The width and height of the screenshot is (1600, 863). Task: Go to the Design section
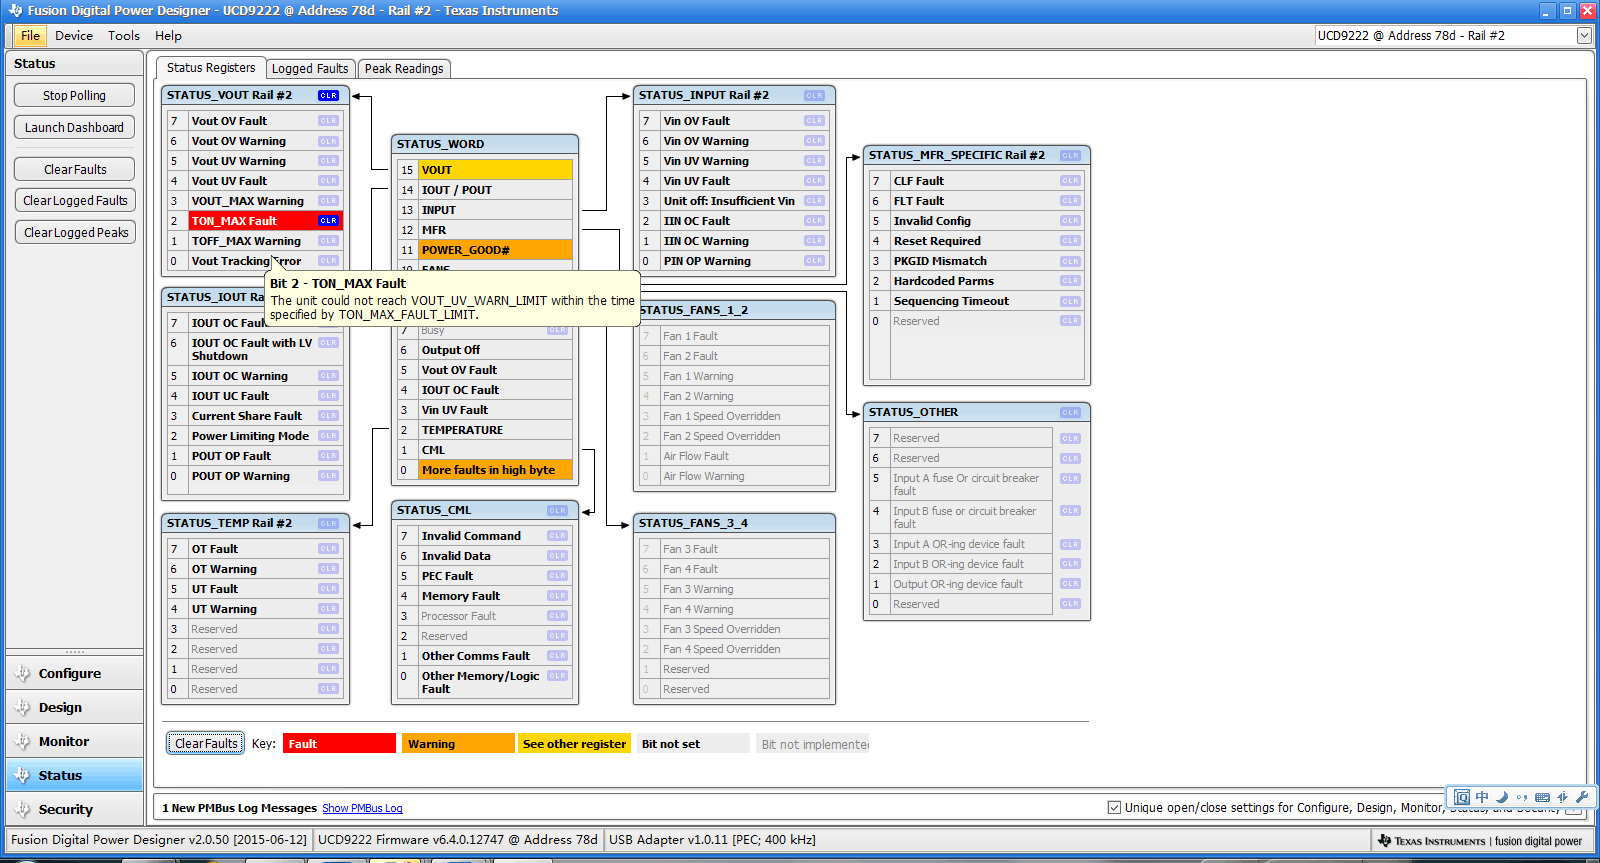[74, 708]
